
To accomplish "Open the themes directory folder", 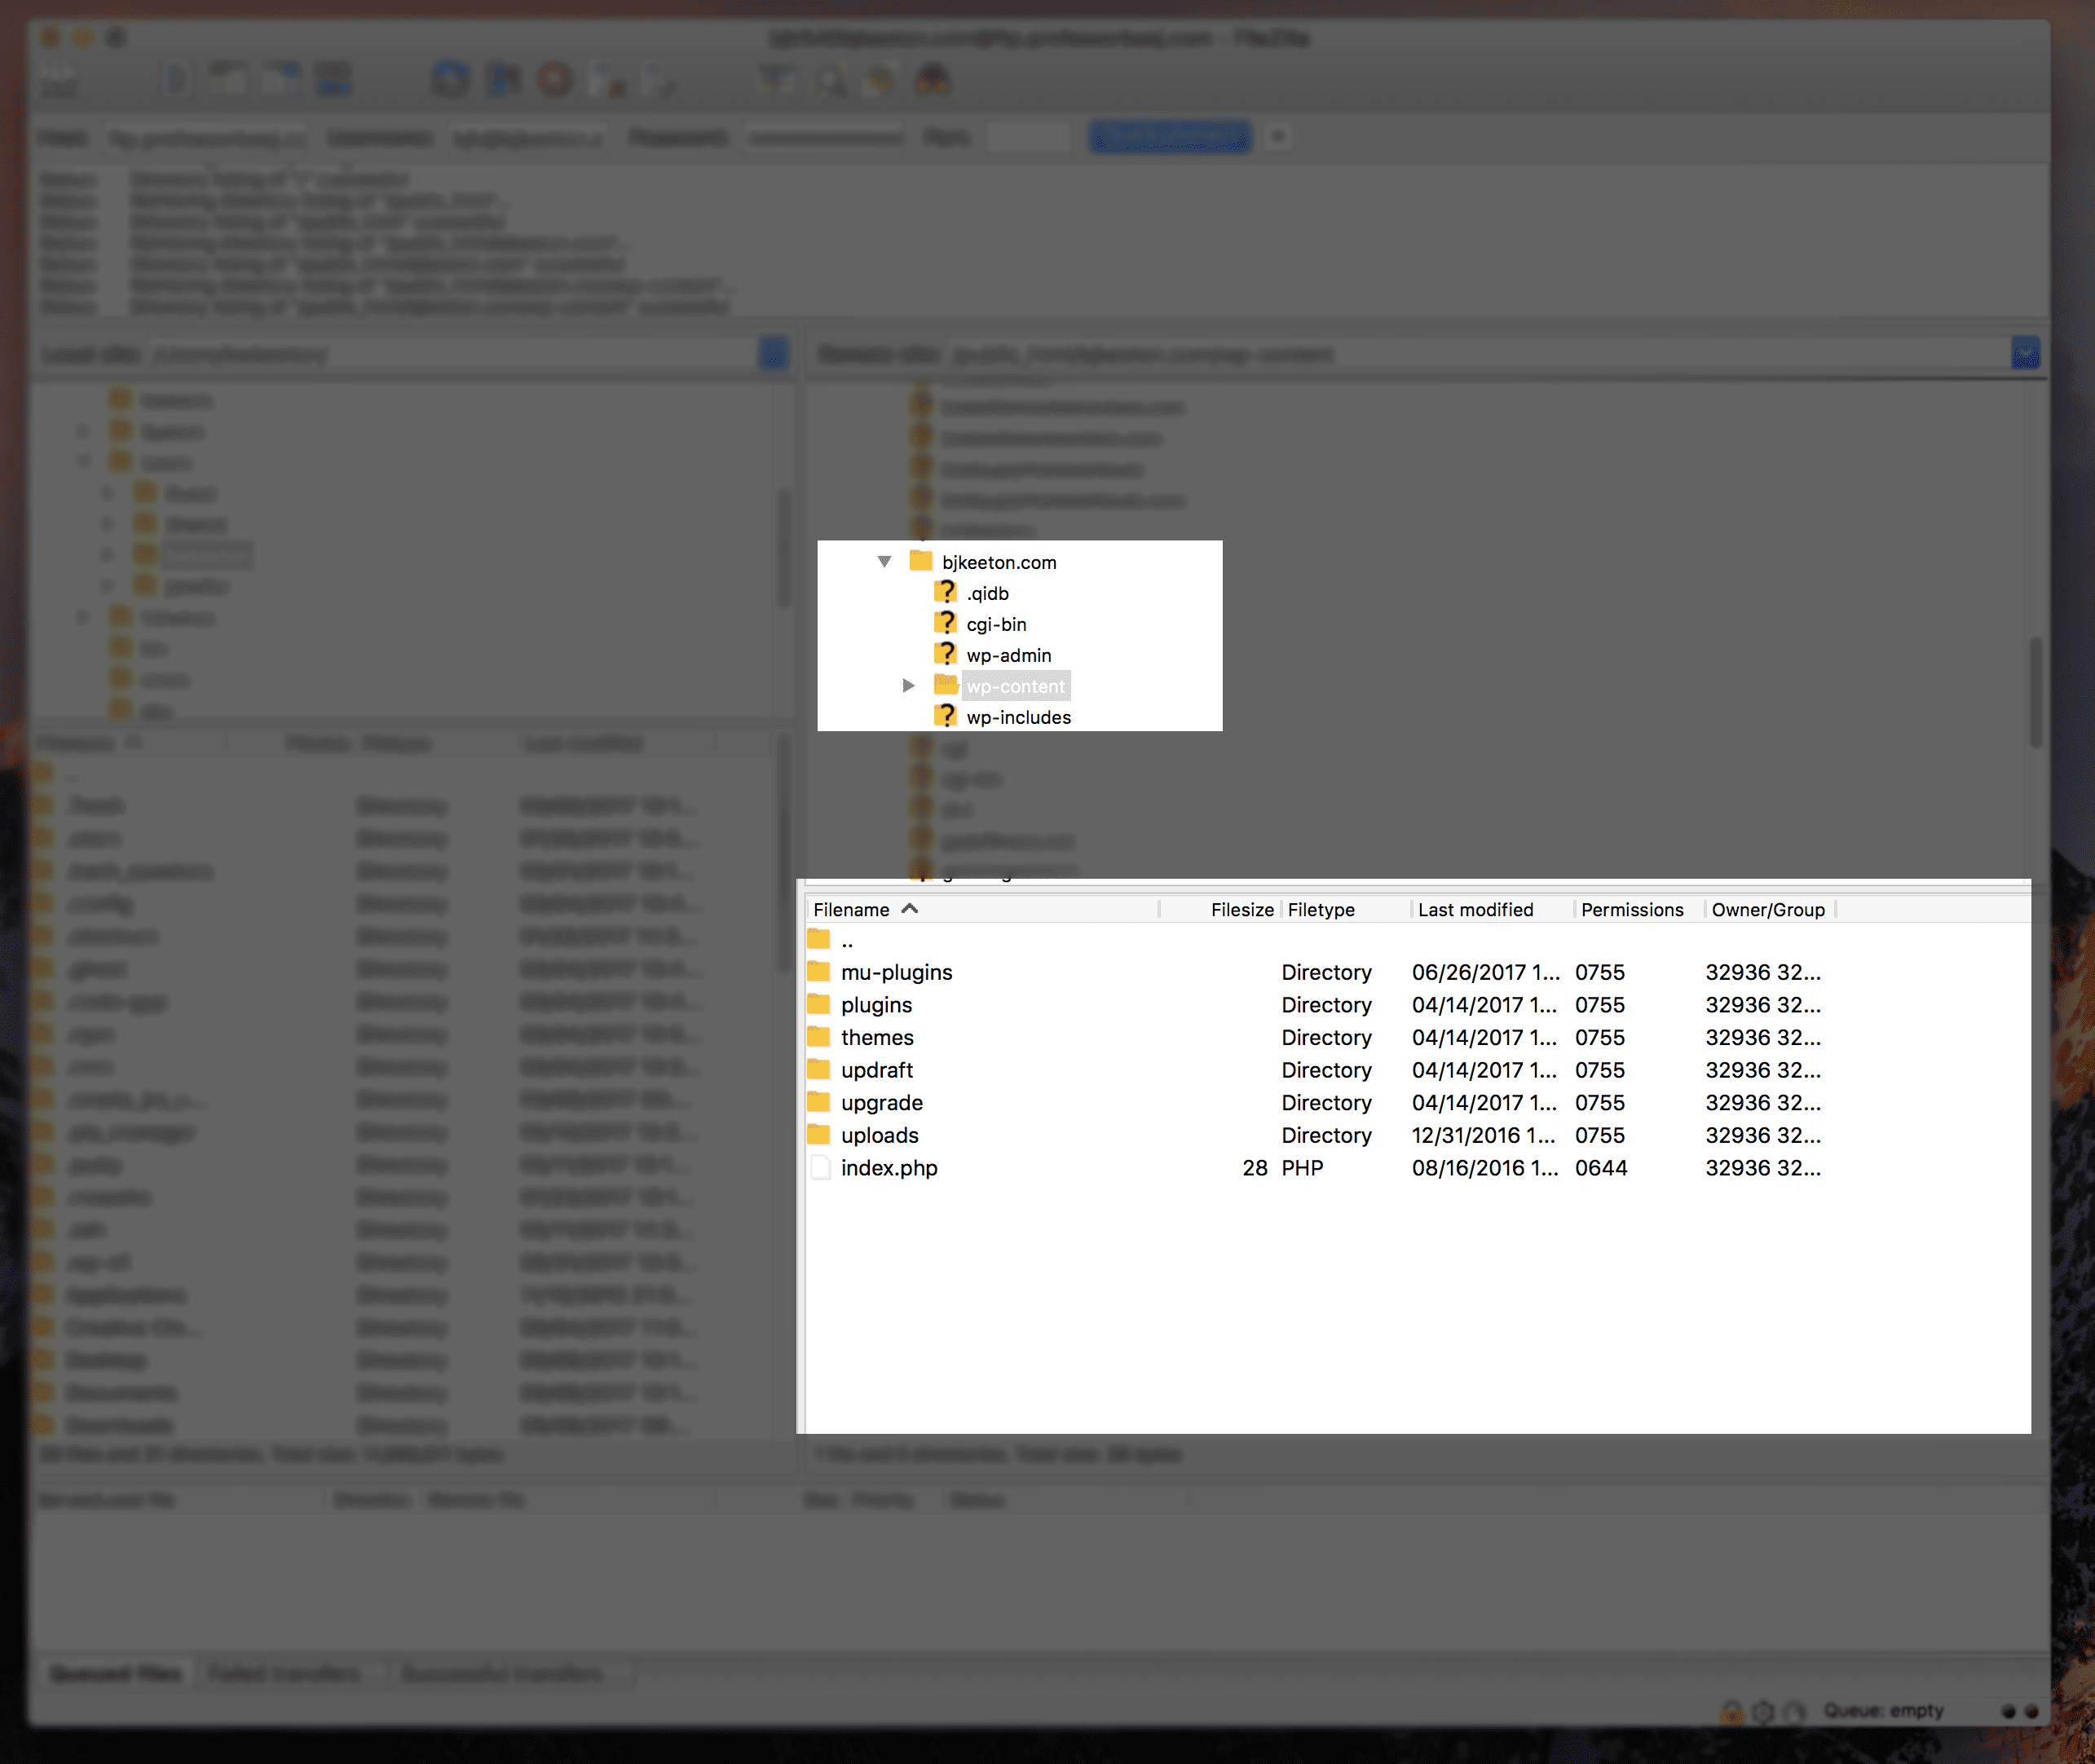I will tap(882, 1038).
